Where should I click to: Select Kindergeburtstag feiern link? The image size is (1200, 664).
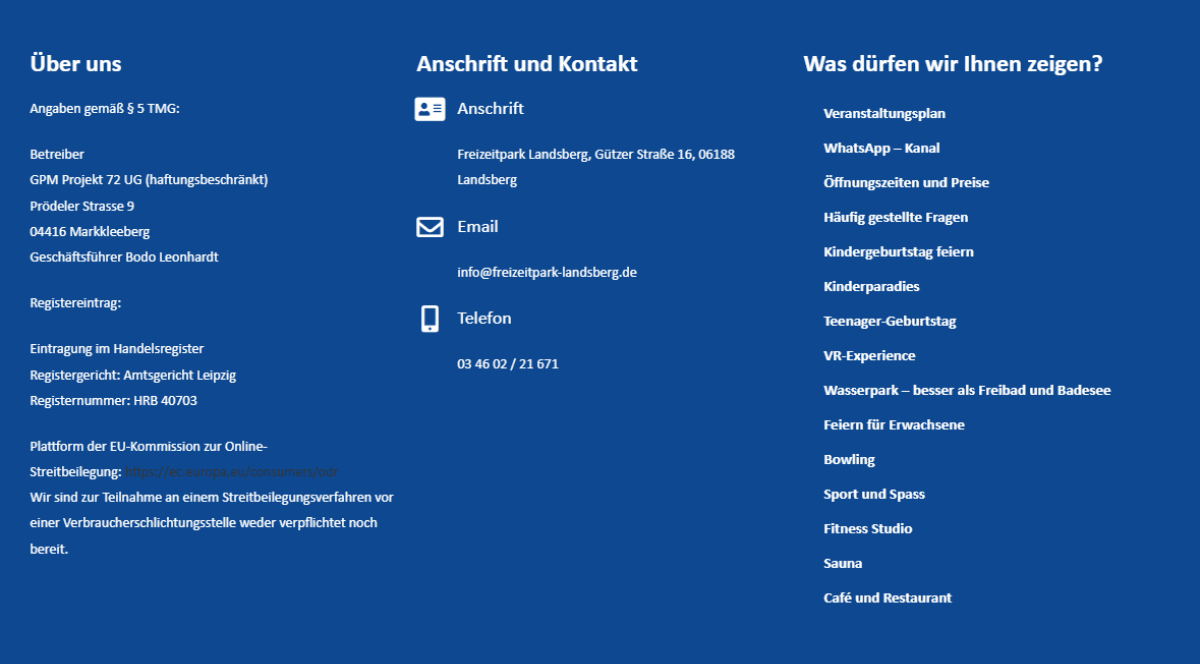coord(898,252)
